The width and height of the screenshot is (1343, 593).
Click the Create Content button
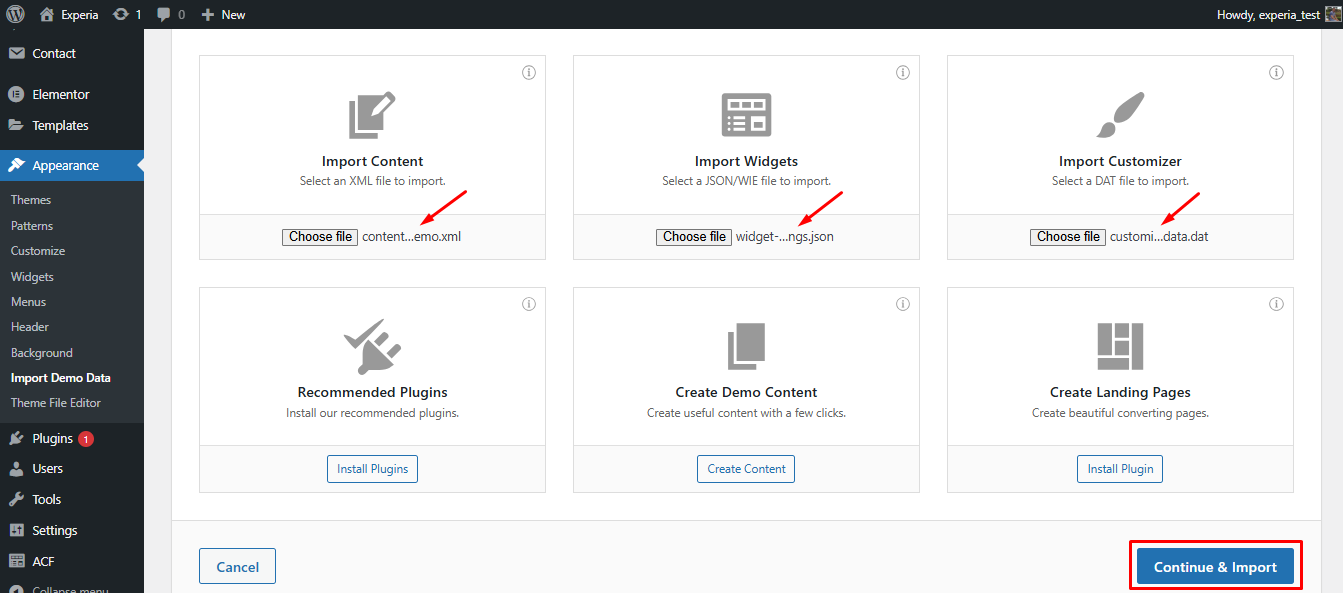tap(746, 469)
